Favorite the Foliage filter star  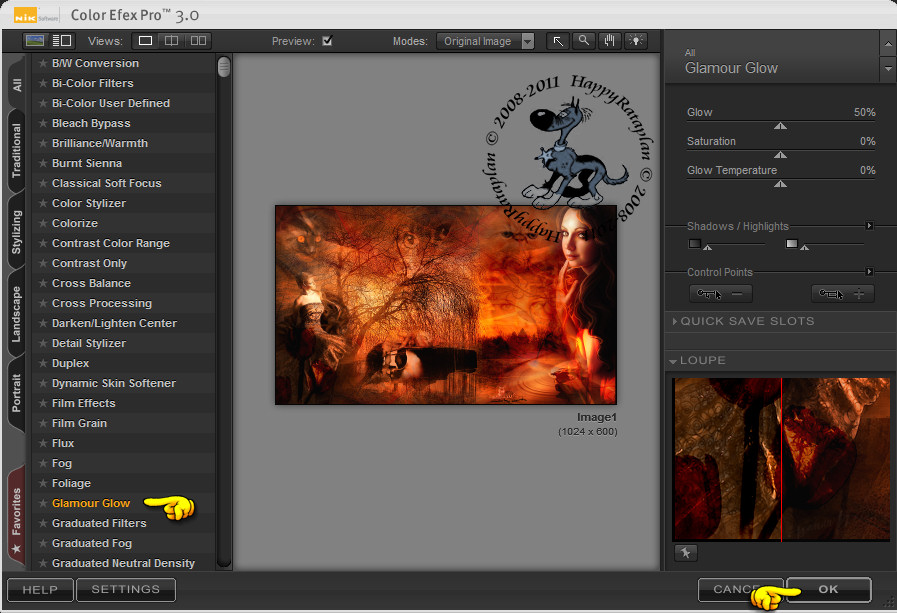(42, 483)
